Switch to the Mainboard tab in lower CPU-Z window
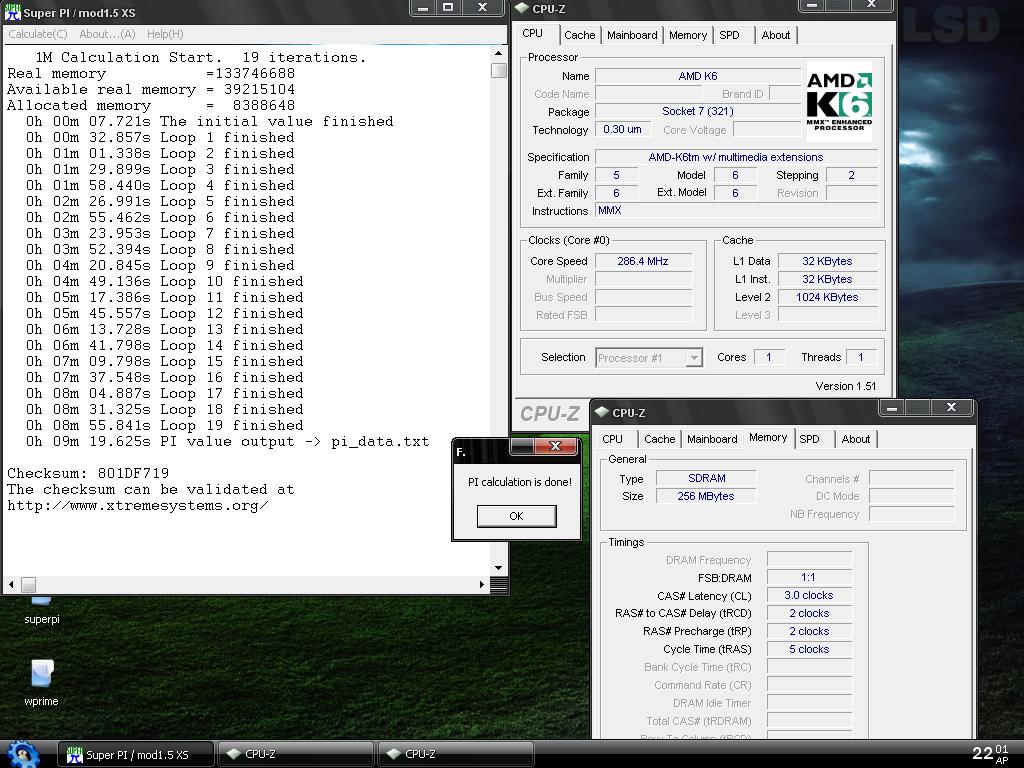The height and width of the screenshot is (768, 1024). [x=712, y=439]
